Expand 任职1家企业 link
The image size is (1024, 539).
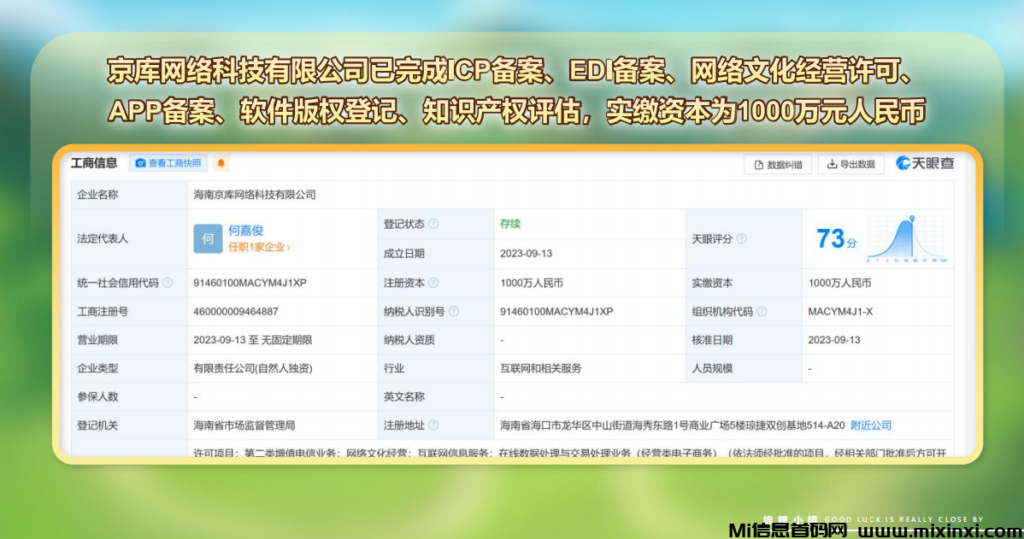(259, 247)
